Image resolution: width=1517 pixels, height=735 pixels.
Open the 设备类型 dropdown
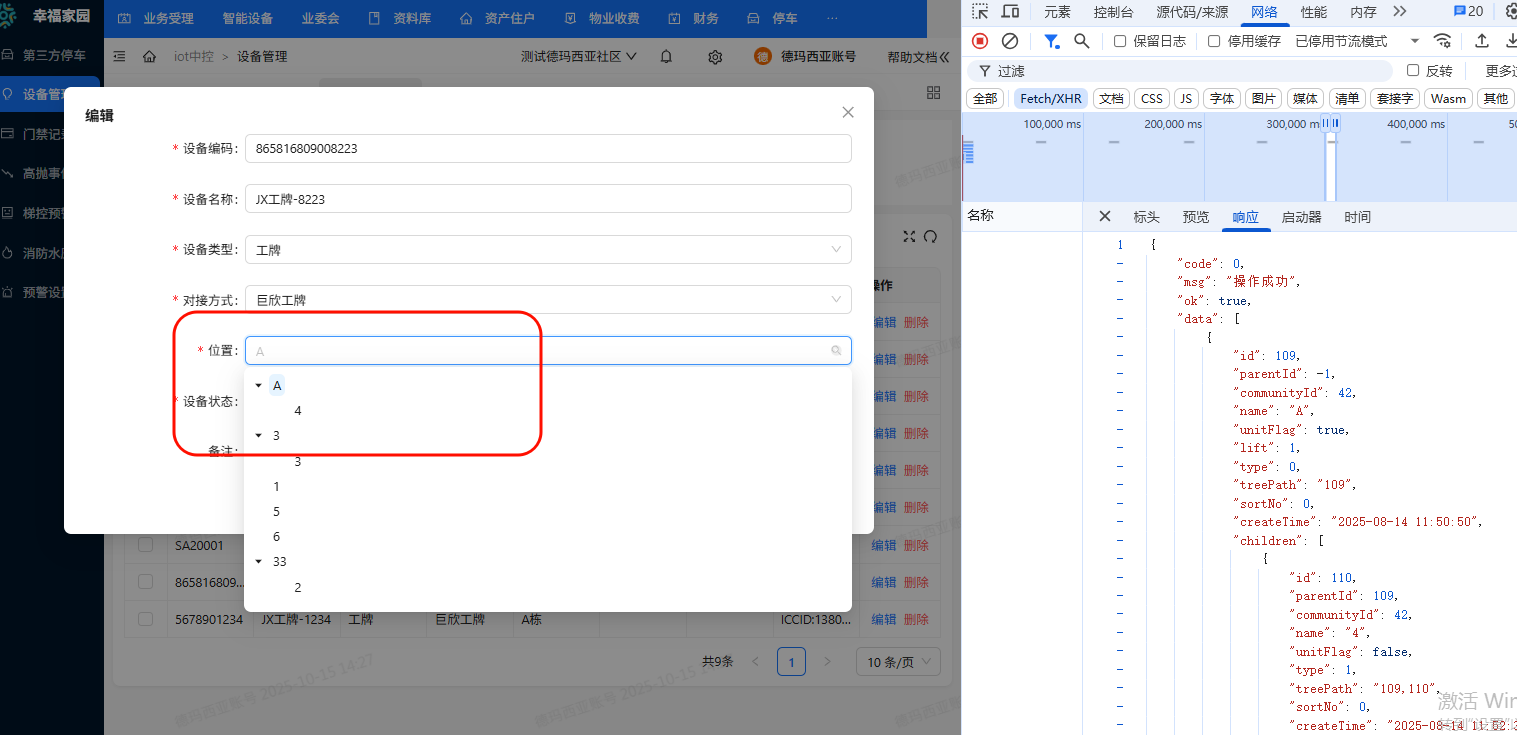[547, 250]
